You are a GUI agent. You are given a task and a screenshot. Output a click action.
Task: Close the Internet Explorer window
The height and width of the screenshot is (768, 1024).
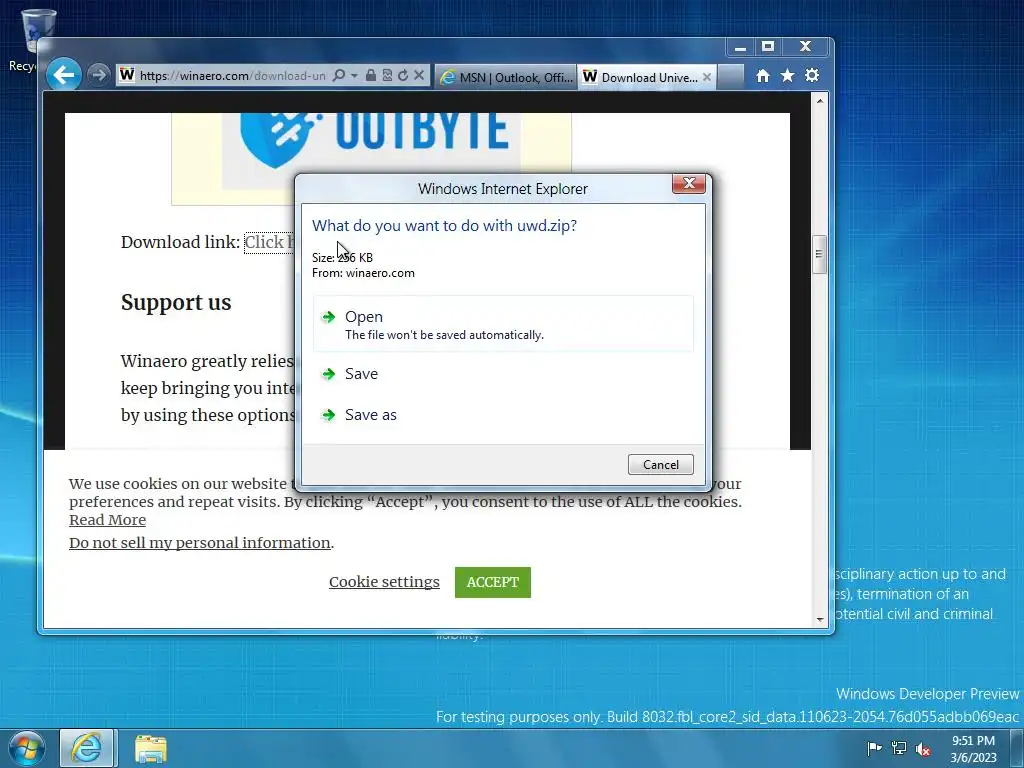click(x=805, y=47)
